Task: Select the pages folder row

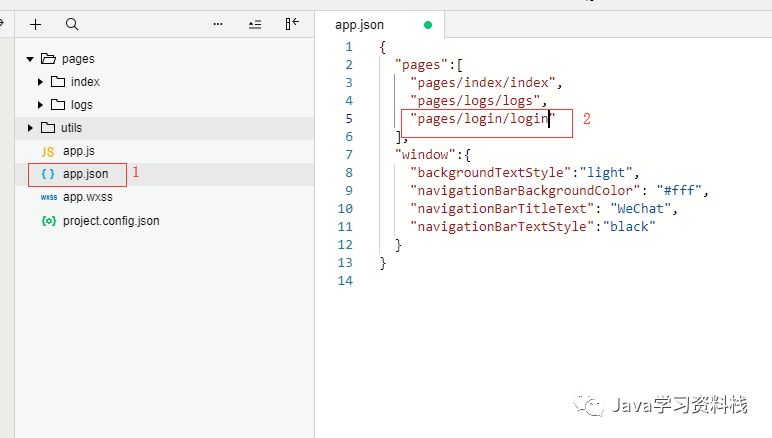Action: tap(164, 59)
